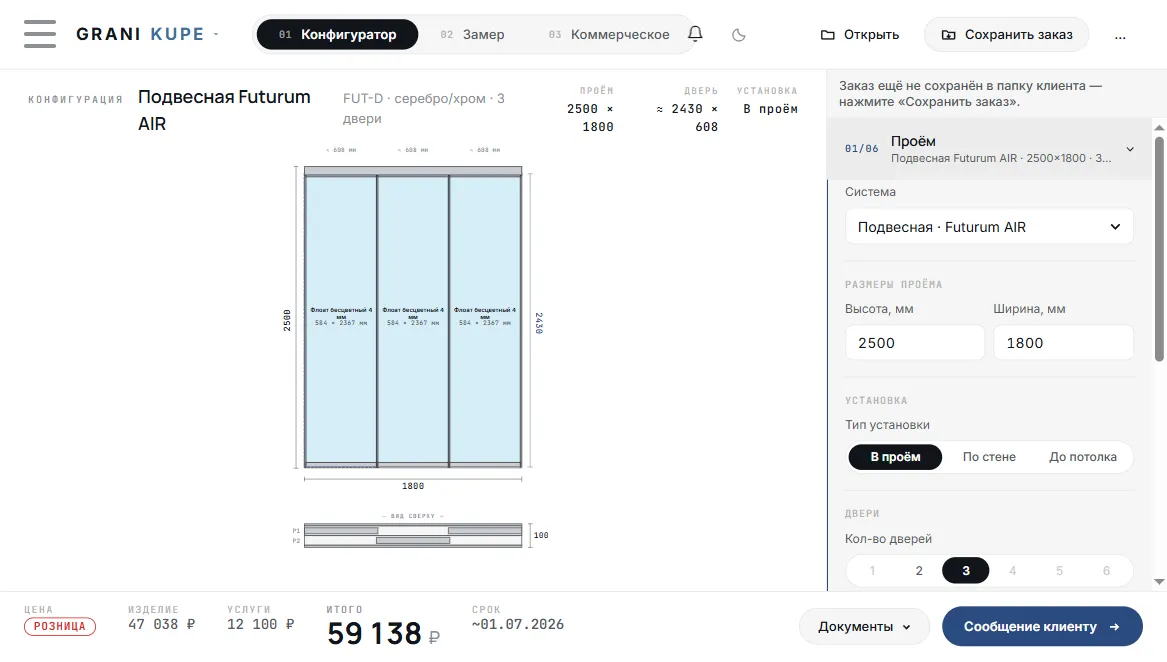Select the right door panel in drawing
Viewport: 1167px width, 662px height.
click(x=485, y=319)
